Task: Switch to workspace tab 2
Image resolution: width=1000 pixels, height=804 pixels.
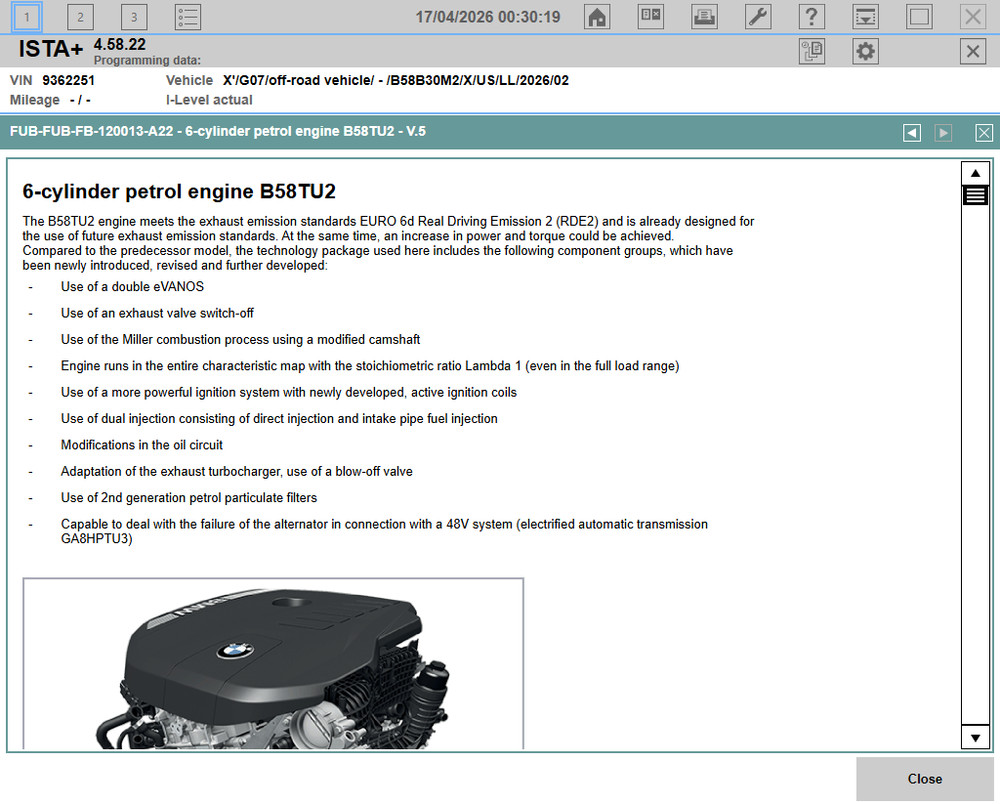Action: point(80,16)
